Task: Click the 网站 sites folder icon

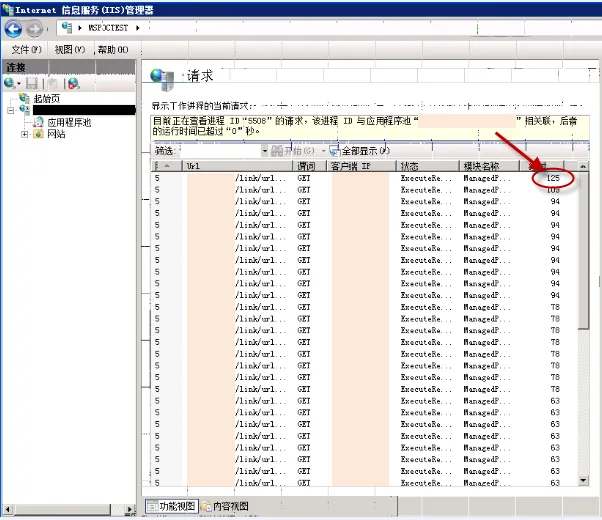Action: (38, 134)
